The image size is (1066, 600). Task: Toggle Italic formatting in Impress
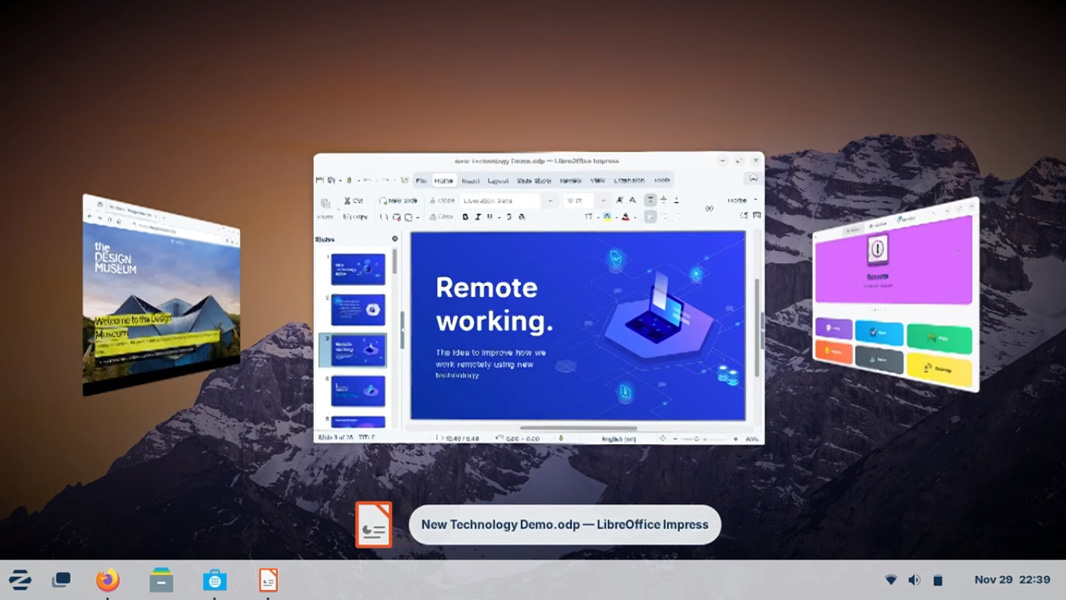pos(478,217)
